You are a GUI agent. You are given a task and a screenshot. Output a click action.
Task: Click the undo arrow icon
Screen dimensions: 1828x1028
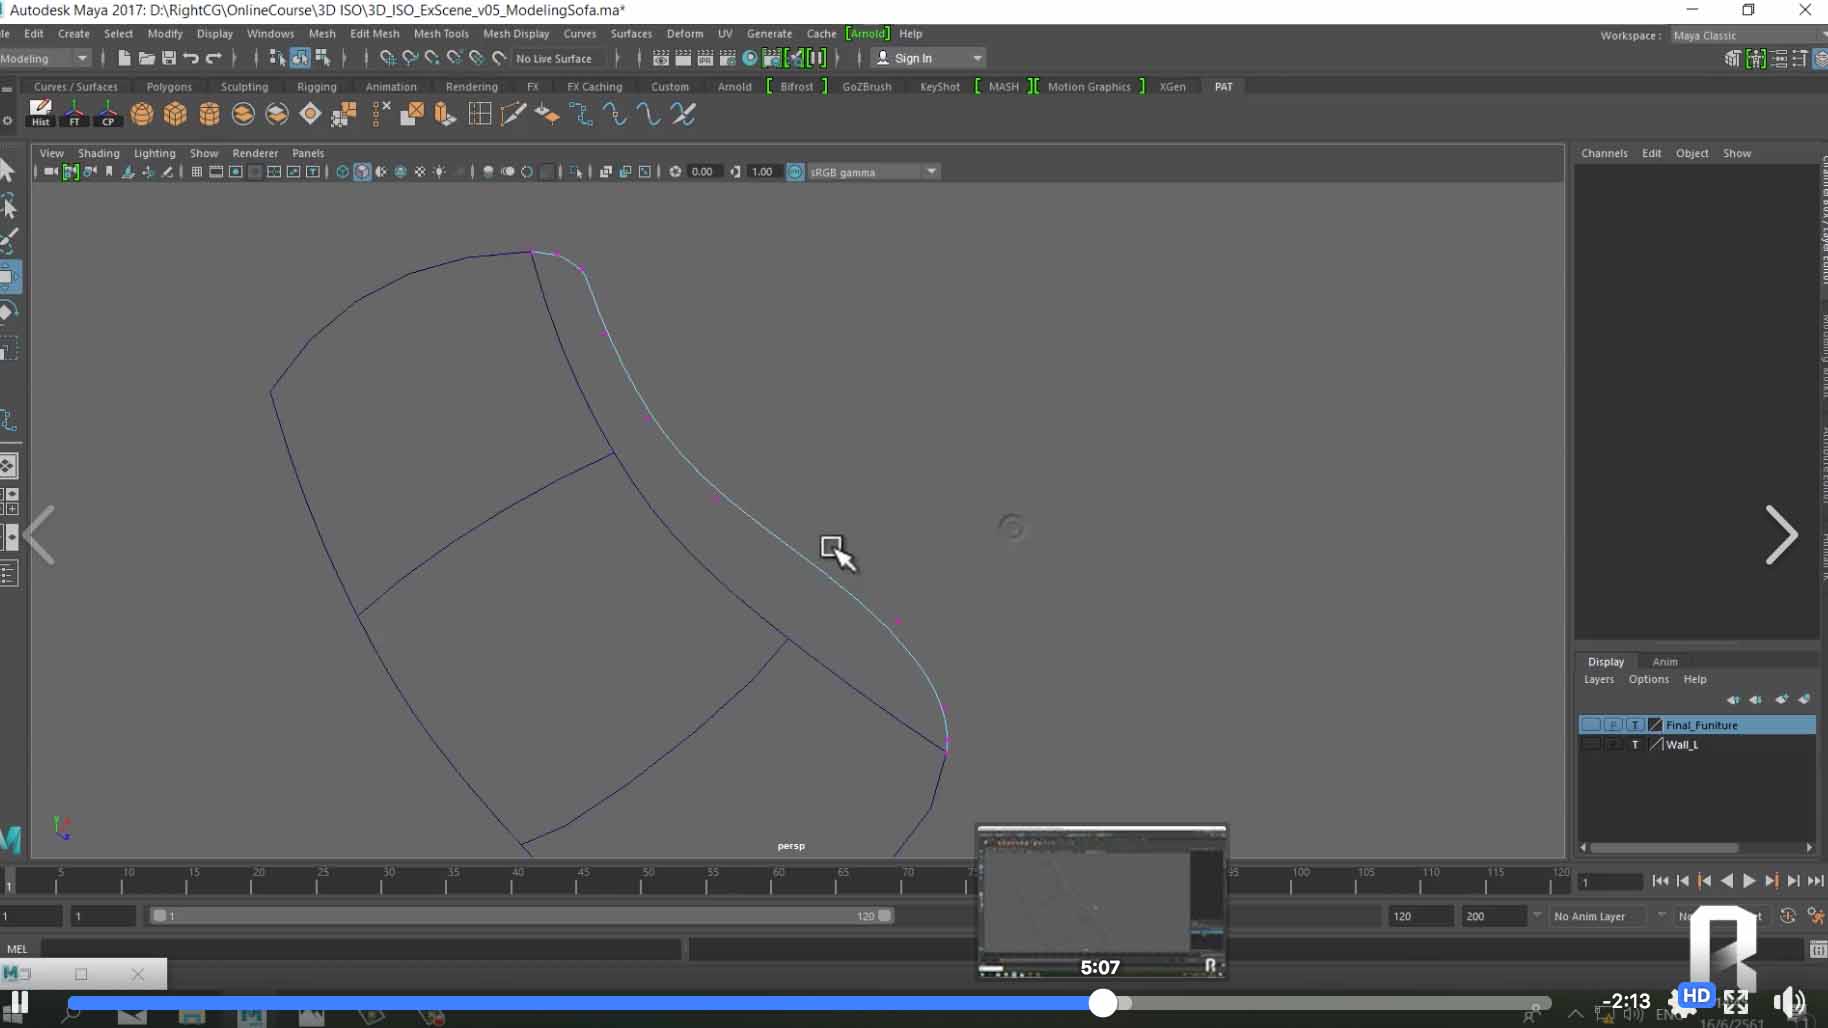click(191, 59)
